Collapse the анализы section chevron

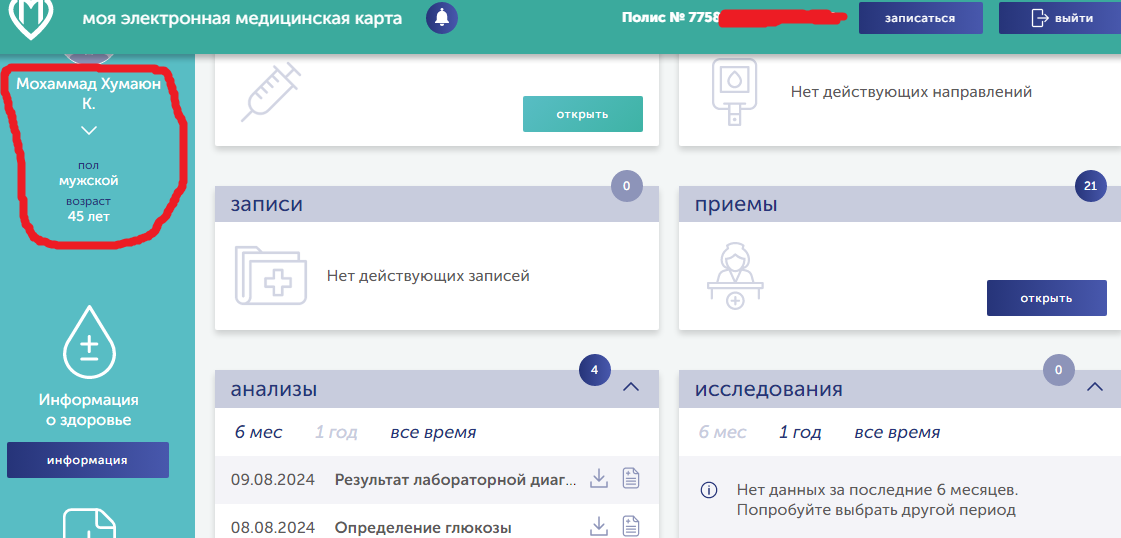click(631, 387)
